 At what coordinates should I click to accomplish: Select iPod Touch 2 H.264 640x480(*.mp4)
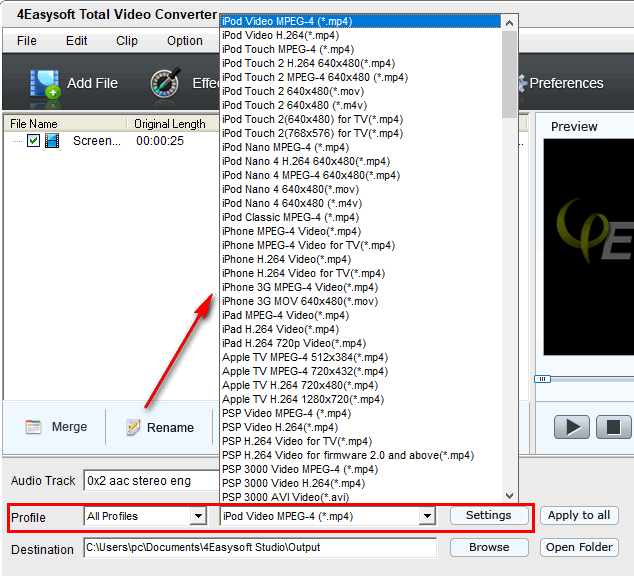[x=361, y=63]
